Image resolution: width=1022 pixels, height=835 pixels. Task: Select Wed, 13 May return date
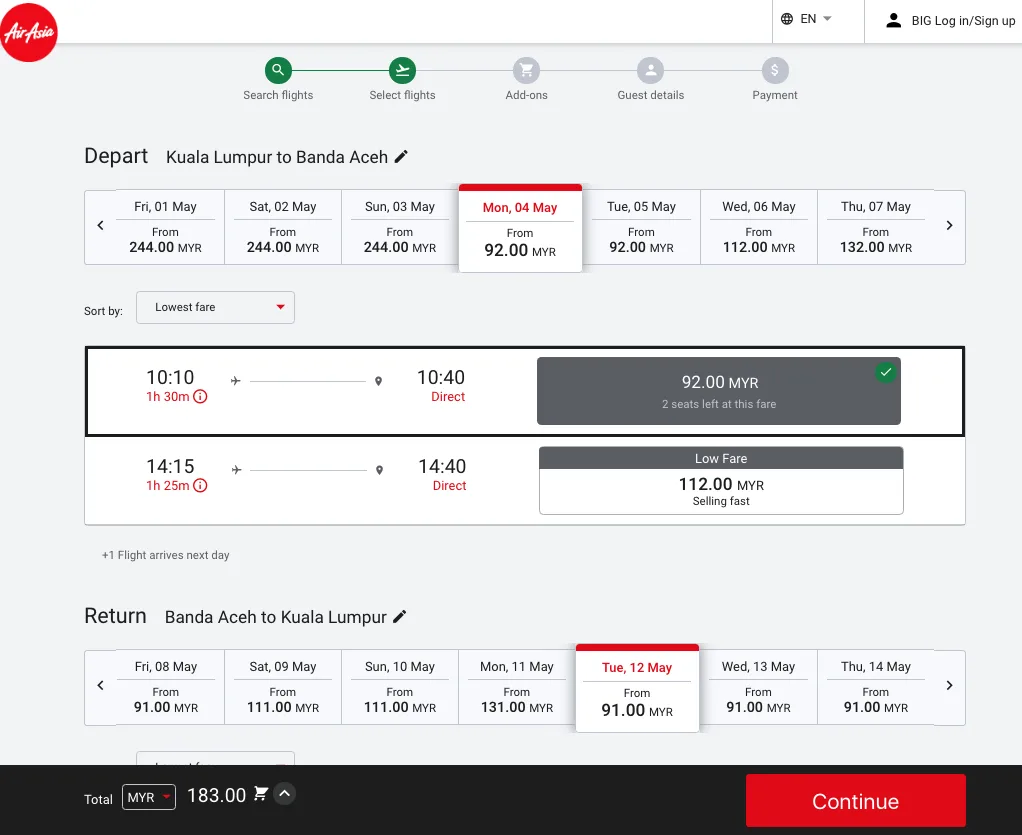point(758,687)
